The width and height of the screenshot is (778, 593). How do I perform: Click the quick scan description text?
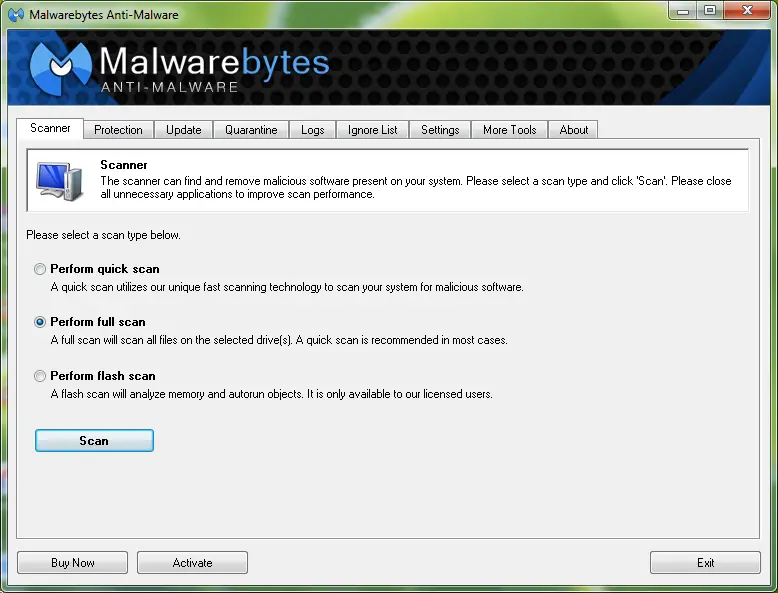pyautogui.click(x=287, y=287)
